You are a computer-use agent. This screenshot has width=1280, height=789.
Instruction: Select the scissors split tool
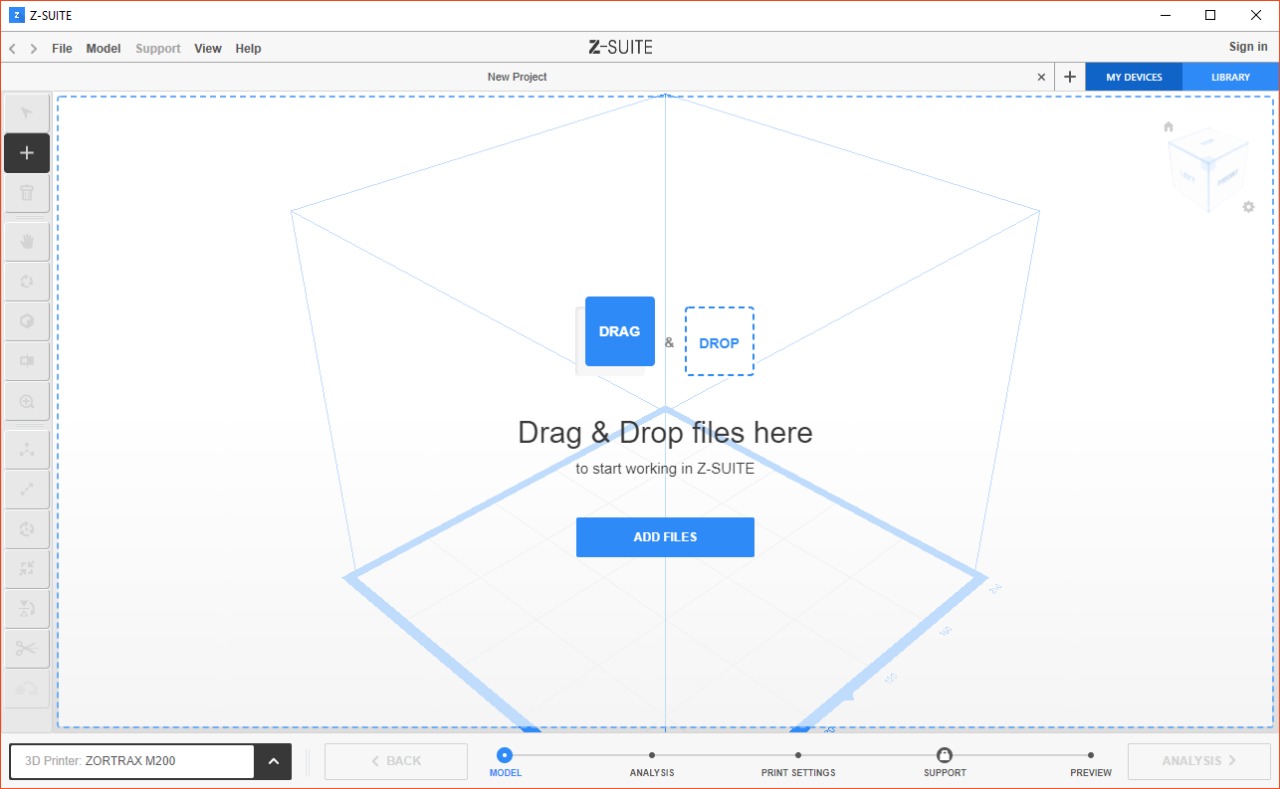coord(27,648)
